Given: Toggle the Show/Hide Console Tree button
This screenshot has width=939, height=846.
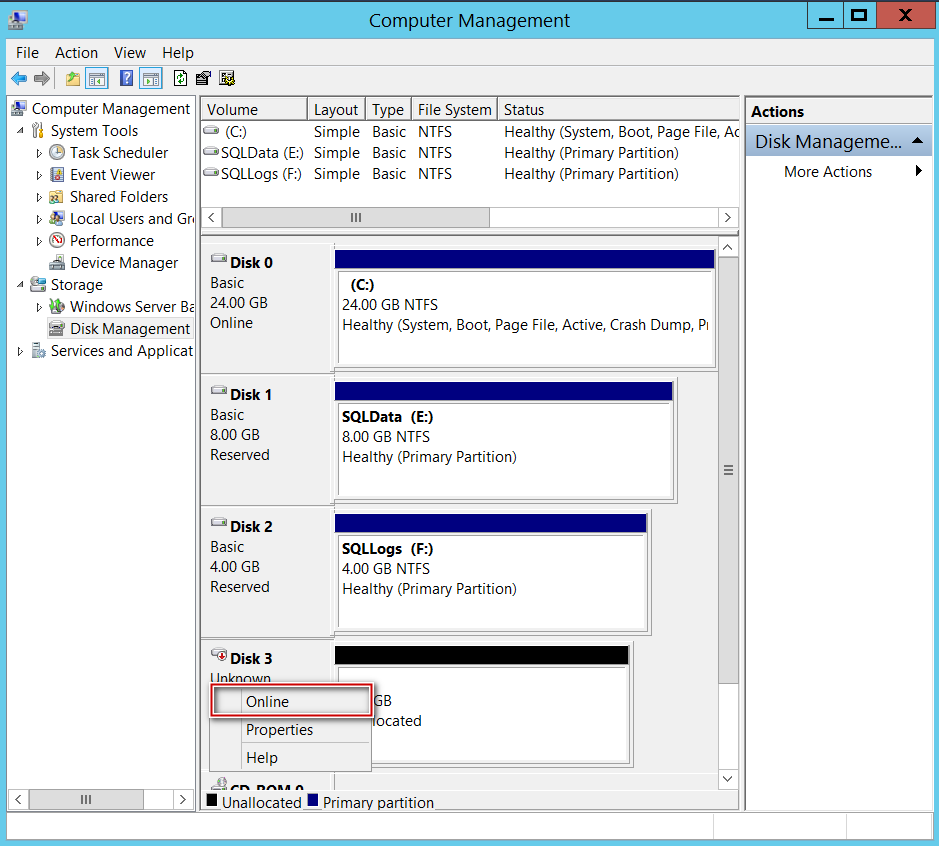Looking at the screenshot, I should tap(97, 79).
